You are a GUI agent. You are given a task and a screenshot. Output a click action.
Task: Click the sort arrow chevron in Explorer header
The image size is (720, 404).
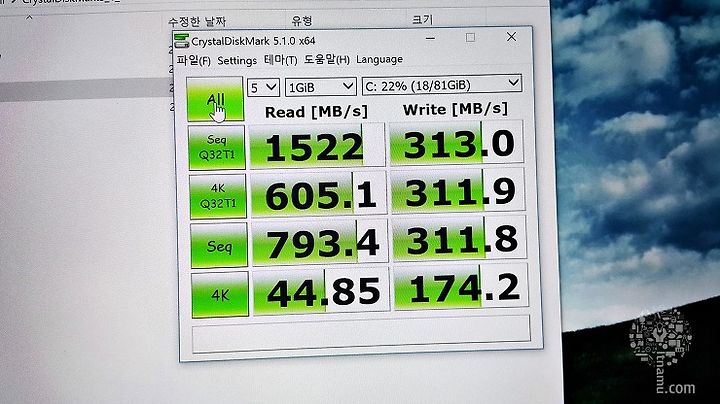point(29,17)
